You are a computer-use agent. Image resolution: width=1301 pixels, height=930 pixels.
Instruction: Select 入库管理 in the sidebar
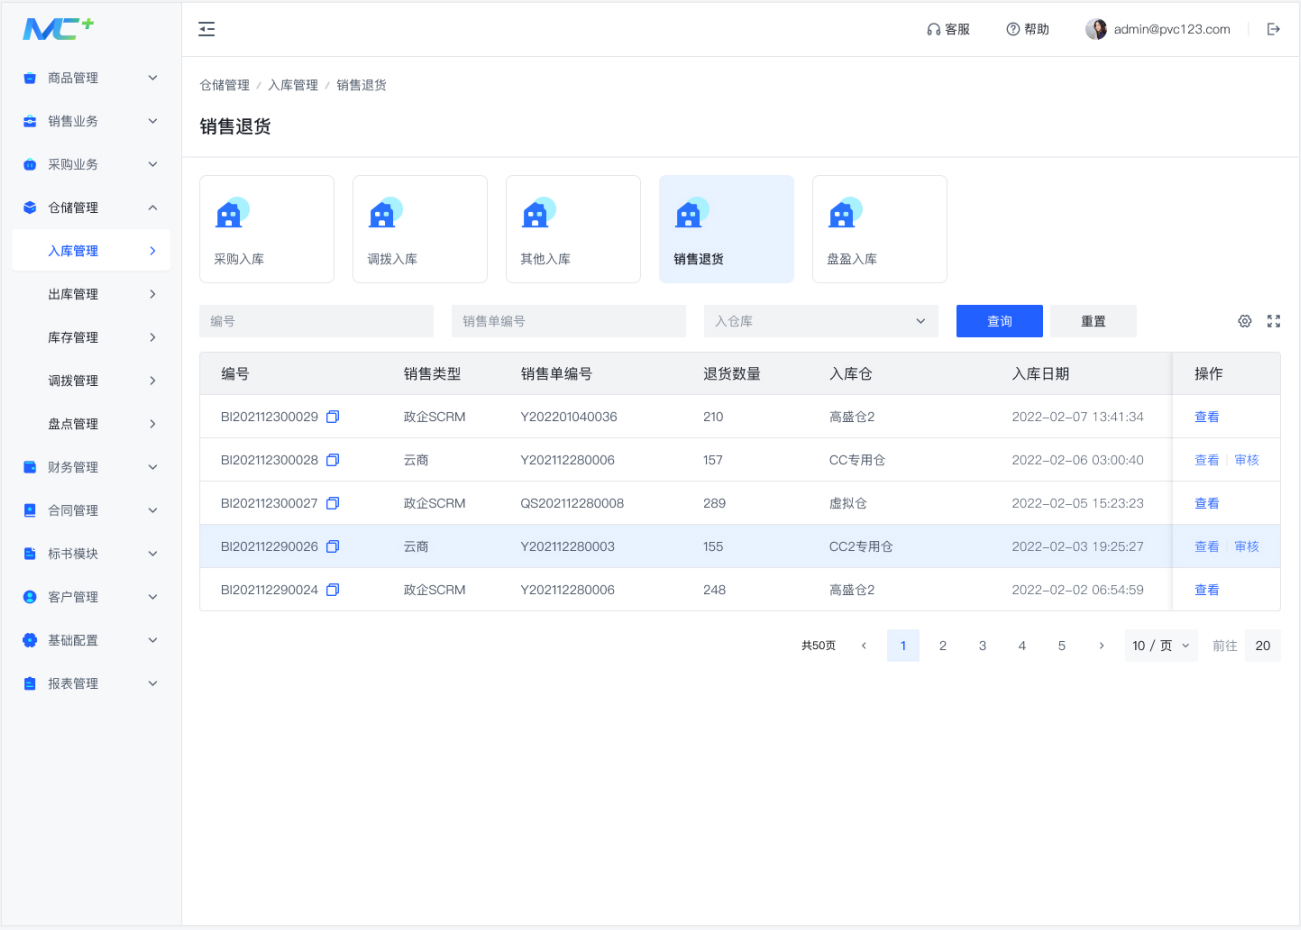[x=91, y=251]
